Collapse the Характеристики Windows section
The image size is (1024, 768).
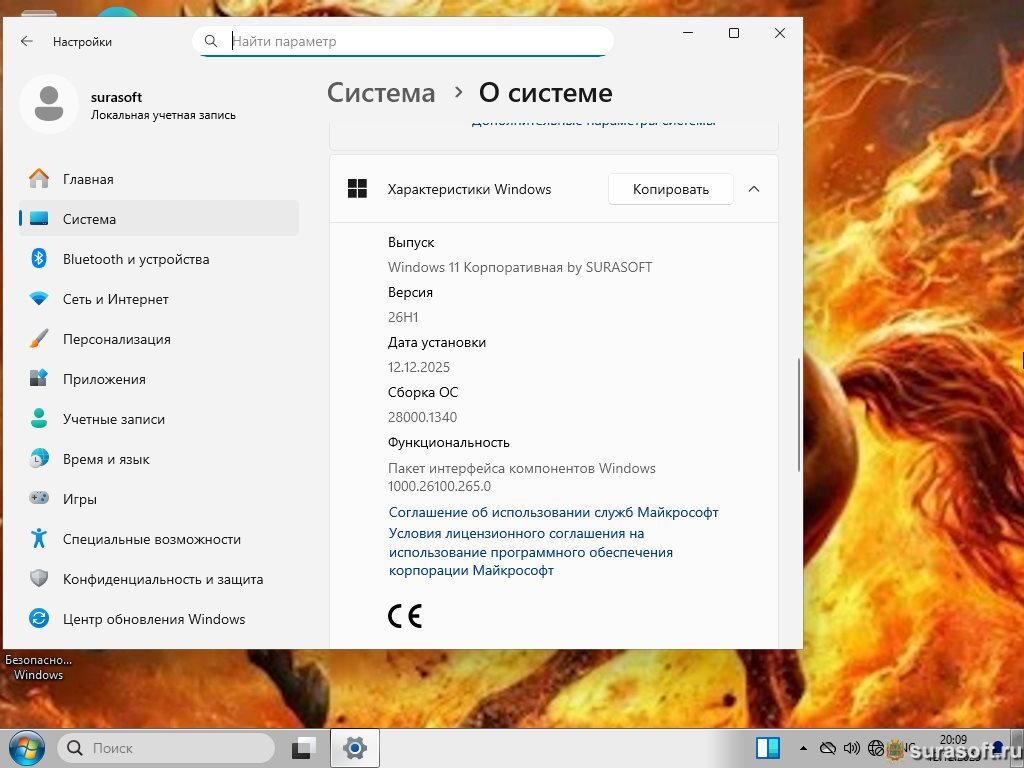(x=754, y=189)
